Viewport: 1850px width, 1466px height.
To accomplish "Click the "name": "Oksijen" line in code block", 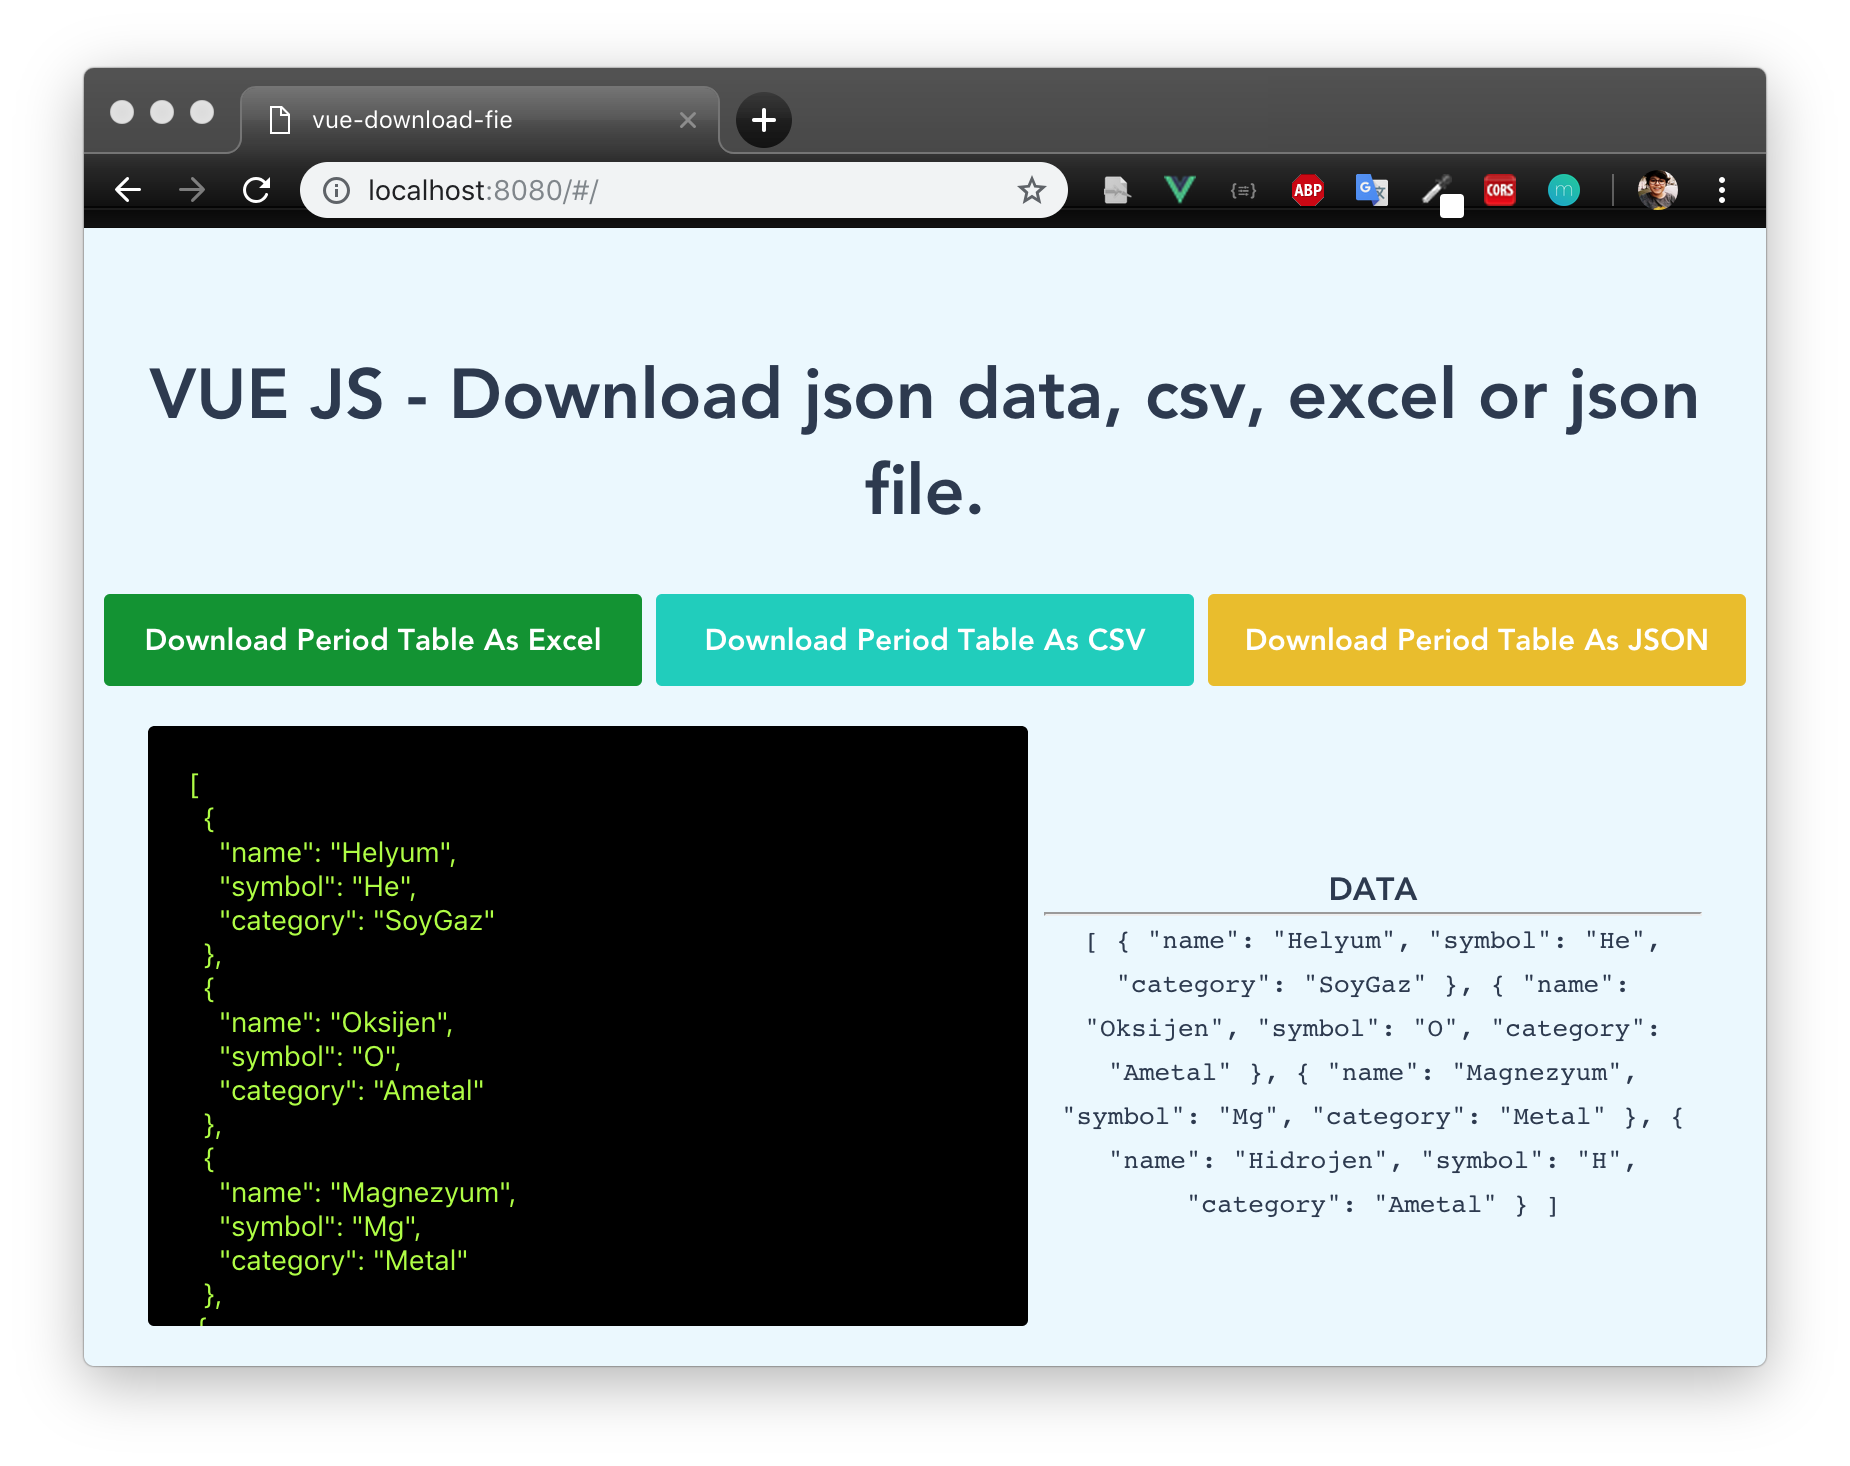I will click(336, 1023).
